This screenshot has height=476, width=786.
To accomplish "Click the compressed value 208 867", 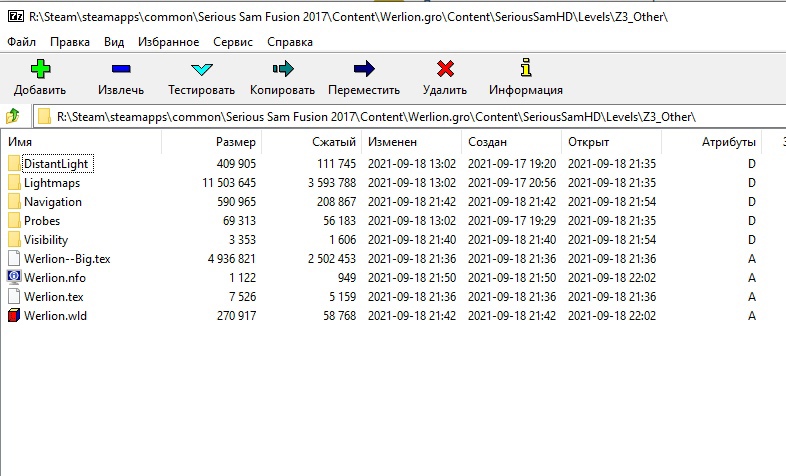I will tap(336, 202).
